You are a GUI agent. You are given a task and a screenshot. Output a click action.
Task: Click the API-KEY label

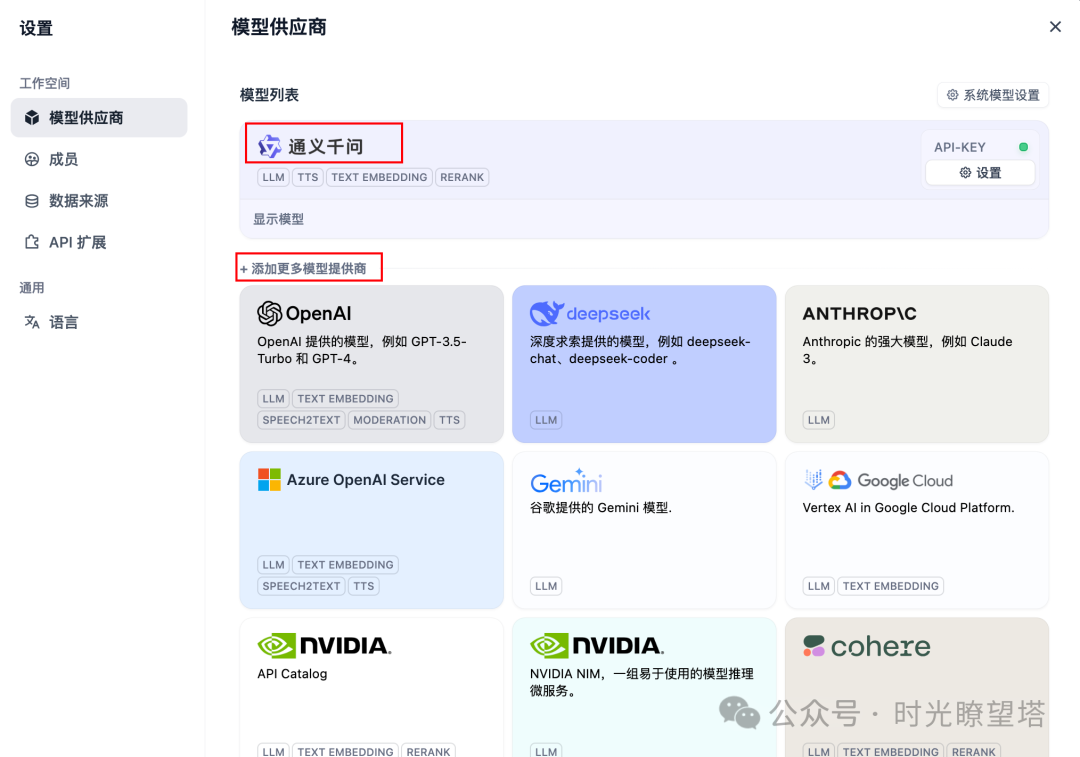[x=959, y=147]
